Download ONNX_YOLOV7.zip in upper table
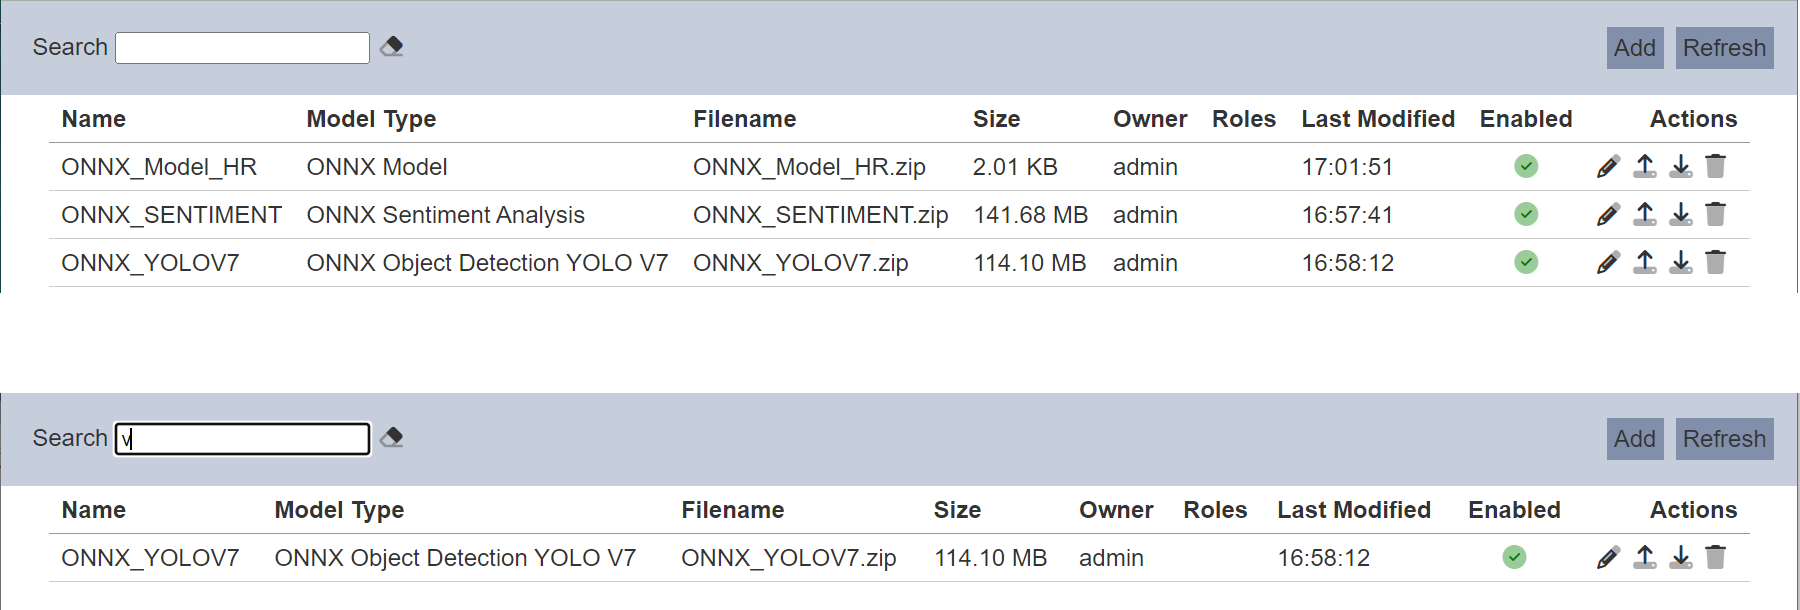This screenshot has width=1800, height=610. 1681,262
